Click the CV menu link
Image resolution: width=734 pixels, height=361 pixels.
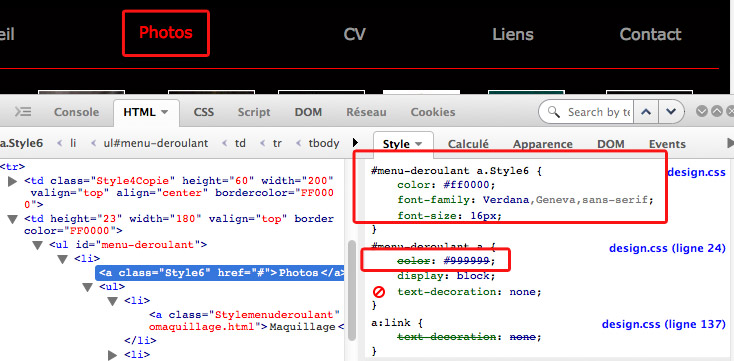(x=354, y=34)
